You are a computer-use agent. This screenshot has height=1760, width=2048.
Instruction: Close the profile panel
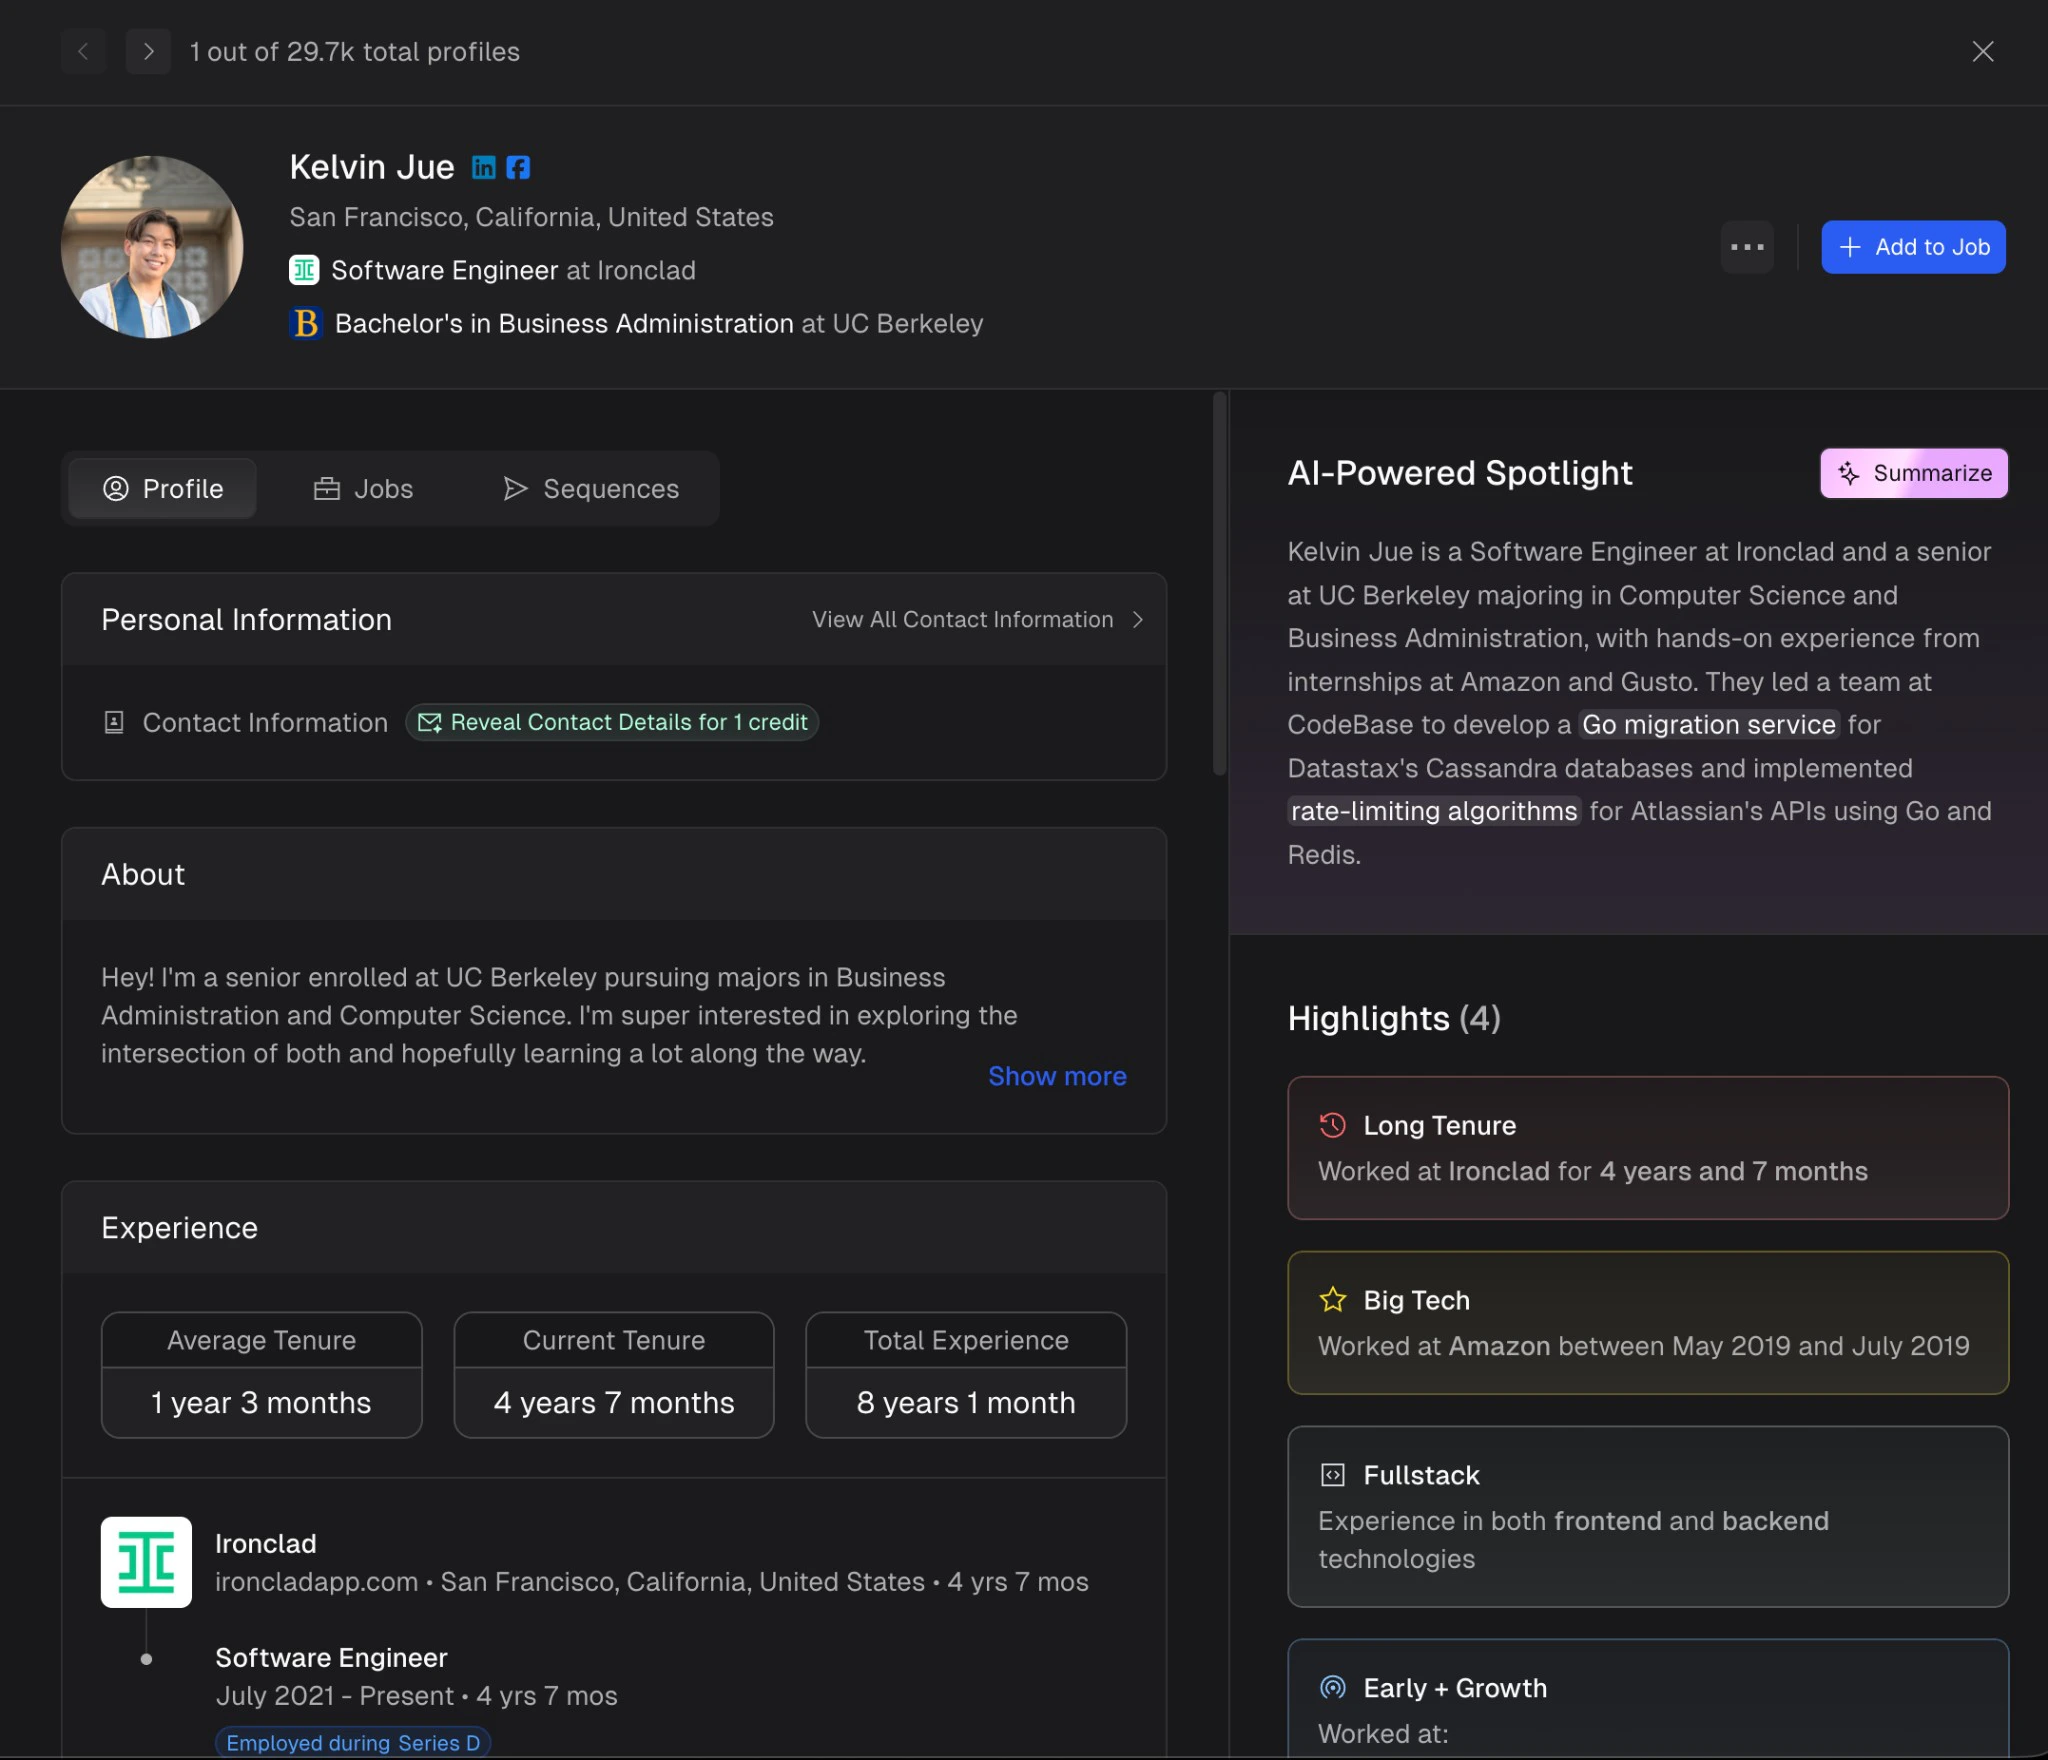(x=1983, y=51)
